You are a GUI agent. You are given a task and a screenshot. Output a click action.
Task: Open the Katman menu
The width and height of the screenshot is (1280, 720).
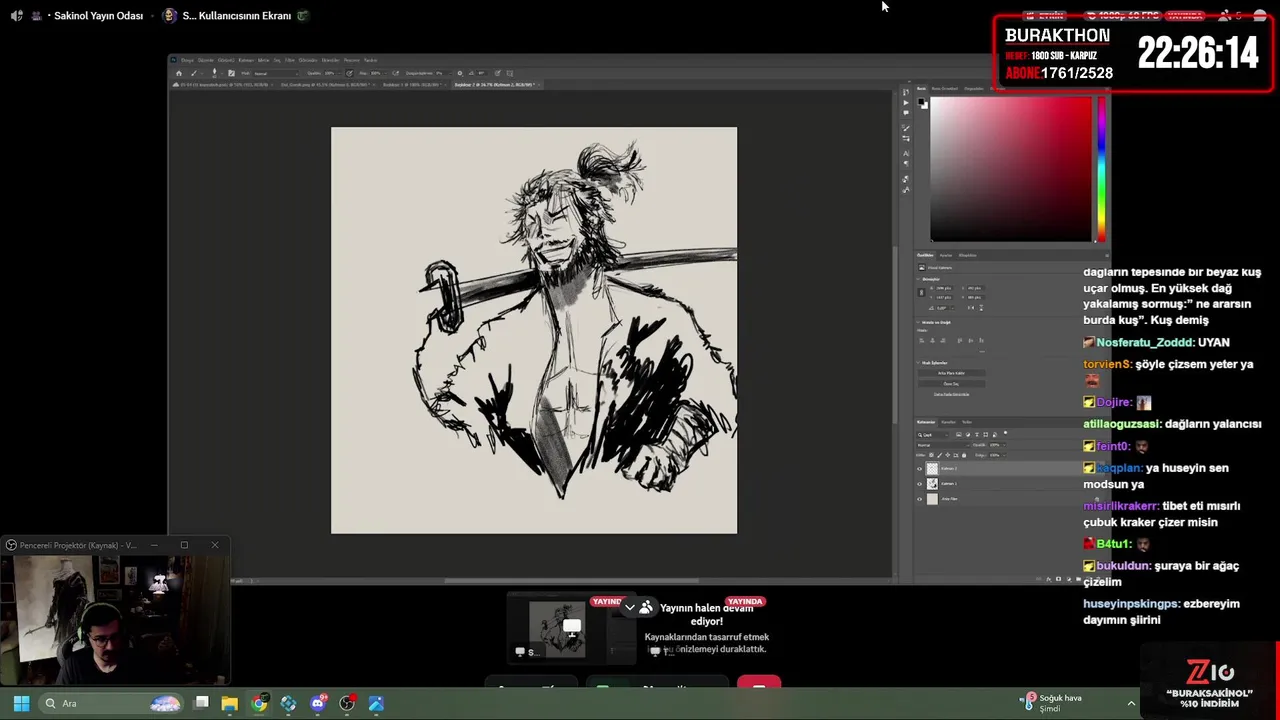246,60
